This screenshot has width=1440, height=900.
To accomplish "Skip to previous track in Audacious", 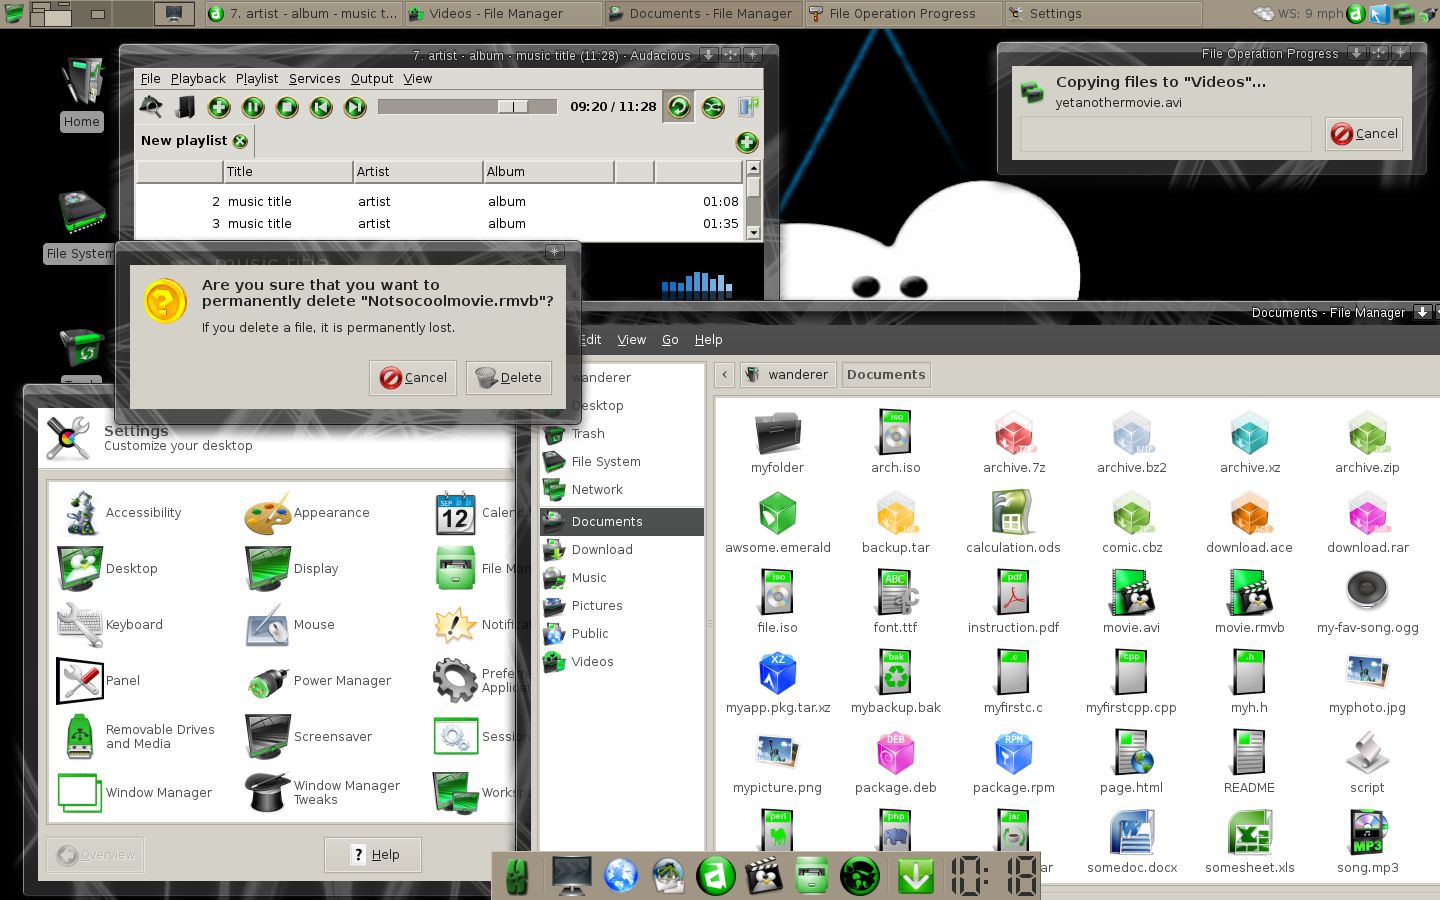I will [321, 107].
